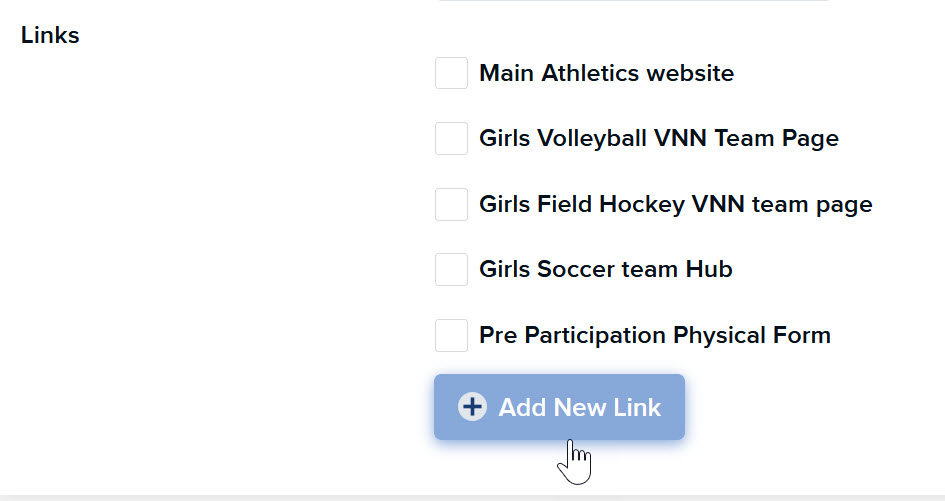Click the Pre Participation Physical Form label
Image resolution: width=945 pixels, height=501 pixels.
(655, 335)
